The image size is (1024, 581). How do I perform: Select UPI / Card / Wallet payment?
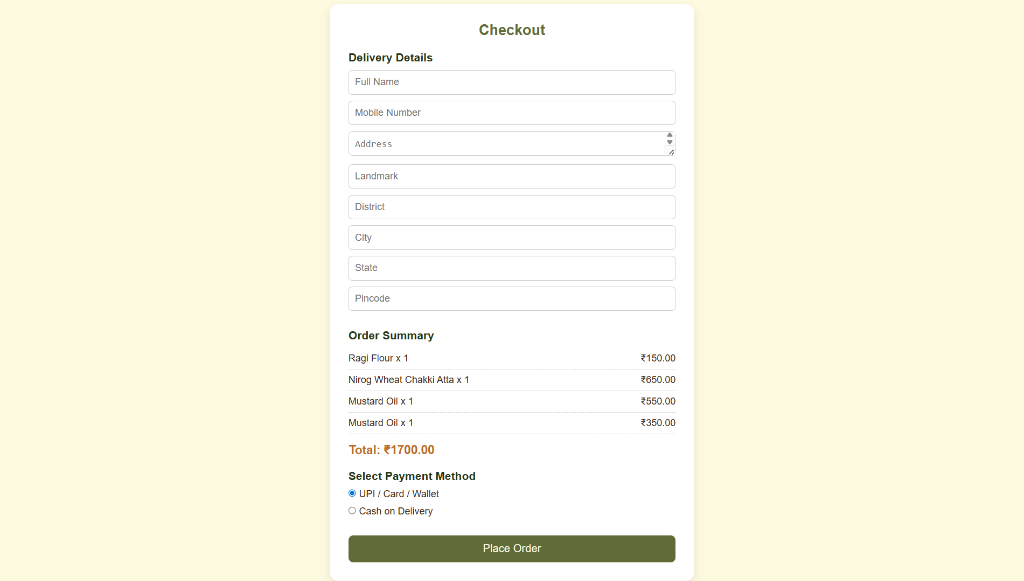point(352,493)
